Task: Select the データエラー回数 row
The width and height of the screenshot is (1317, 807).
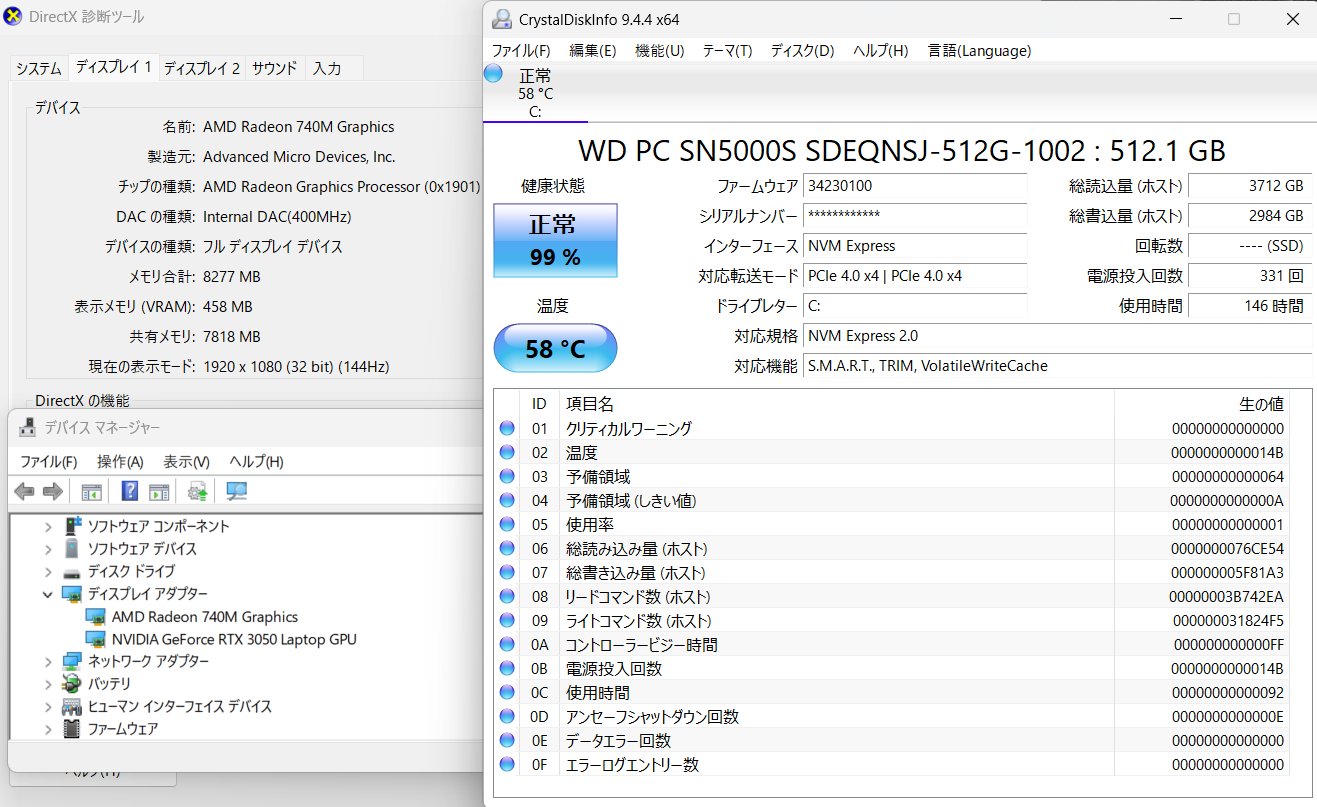Action: tap(892, 740)
